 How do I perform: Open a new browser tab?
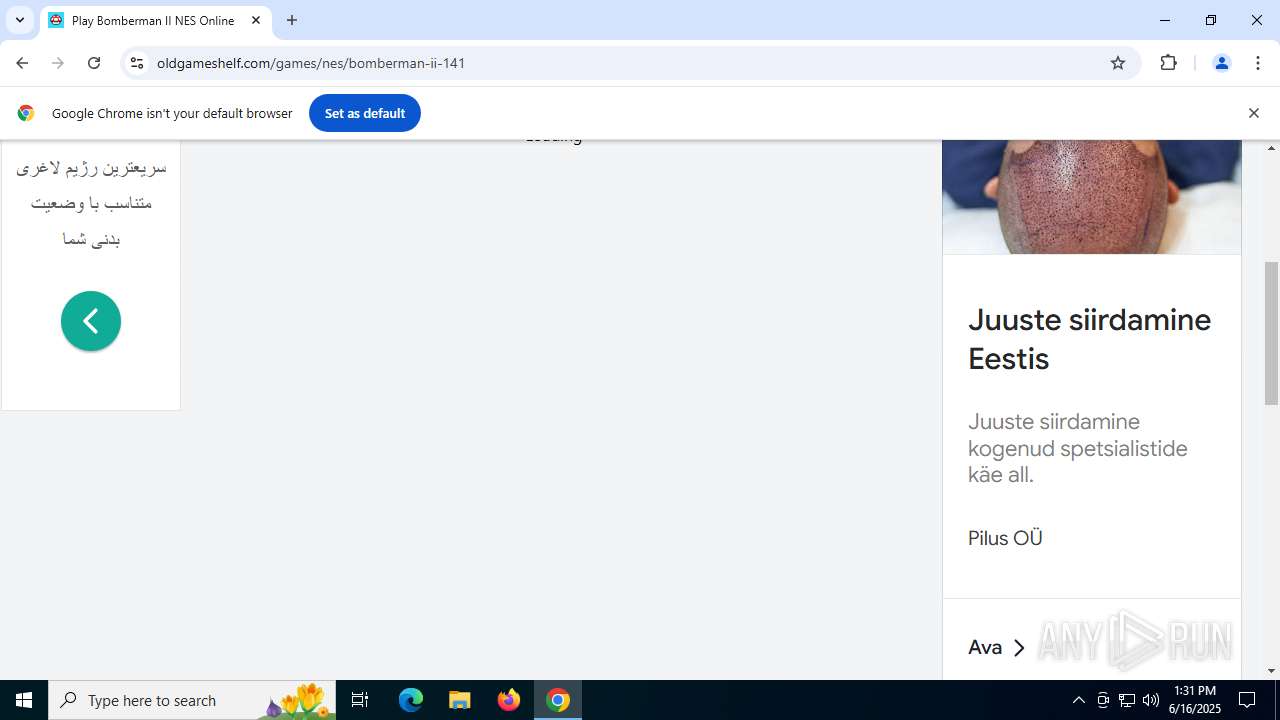click(x=292, y=20)
